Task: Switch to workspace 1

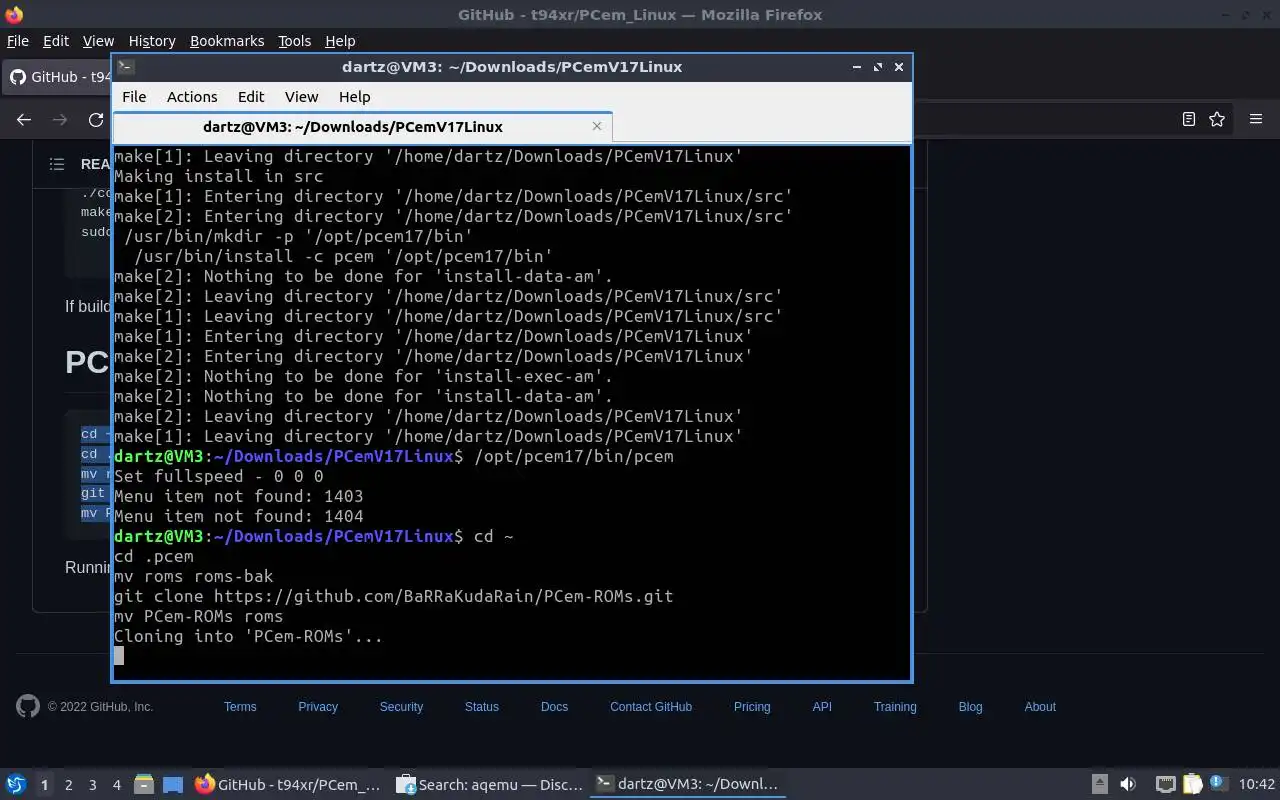Action: [44, 785]
